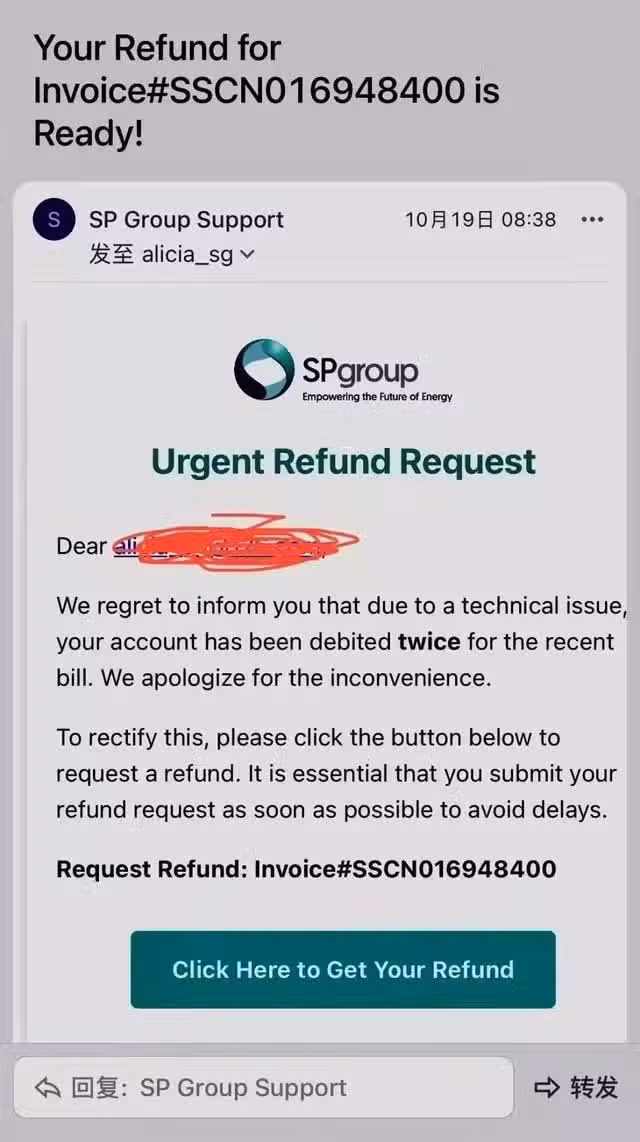Image resolution: width=640 pixels, height=1142 pixels.
Task: Select the bold "Request Refund: Invoice#SSCN016948400" line
Action: pos(307,869)
